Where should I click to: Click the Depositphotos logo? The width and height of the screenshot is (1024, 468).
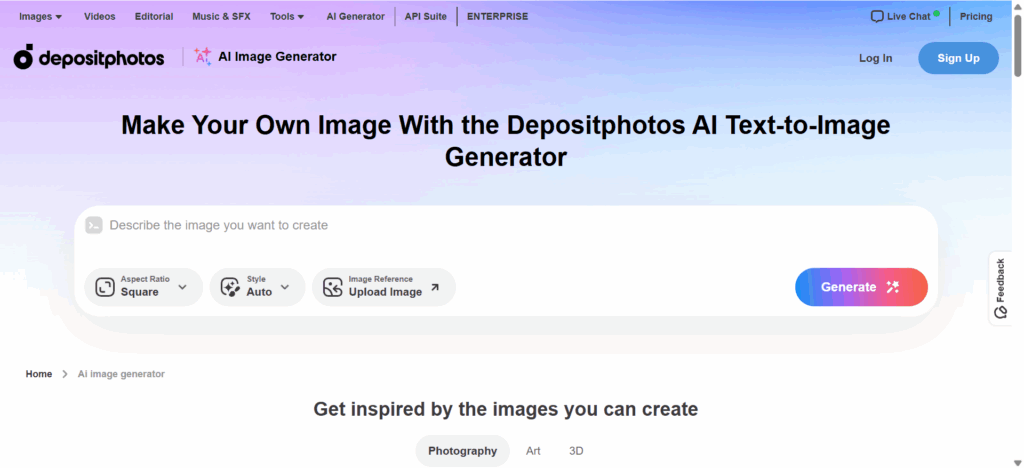point(89,58)
